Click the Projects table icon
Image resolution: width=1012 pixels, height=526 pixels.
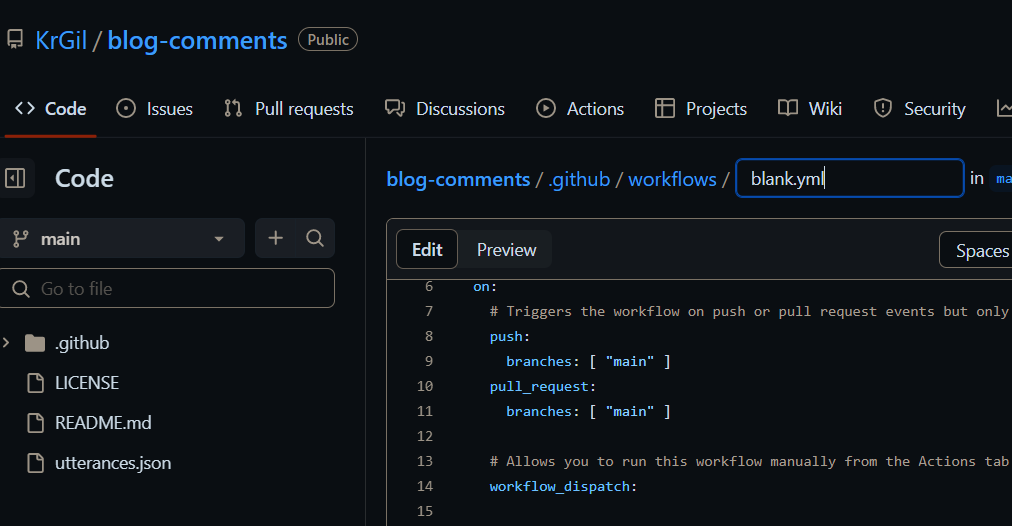665,108
